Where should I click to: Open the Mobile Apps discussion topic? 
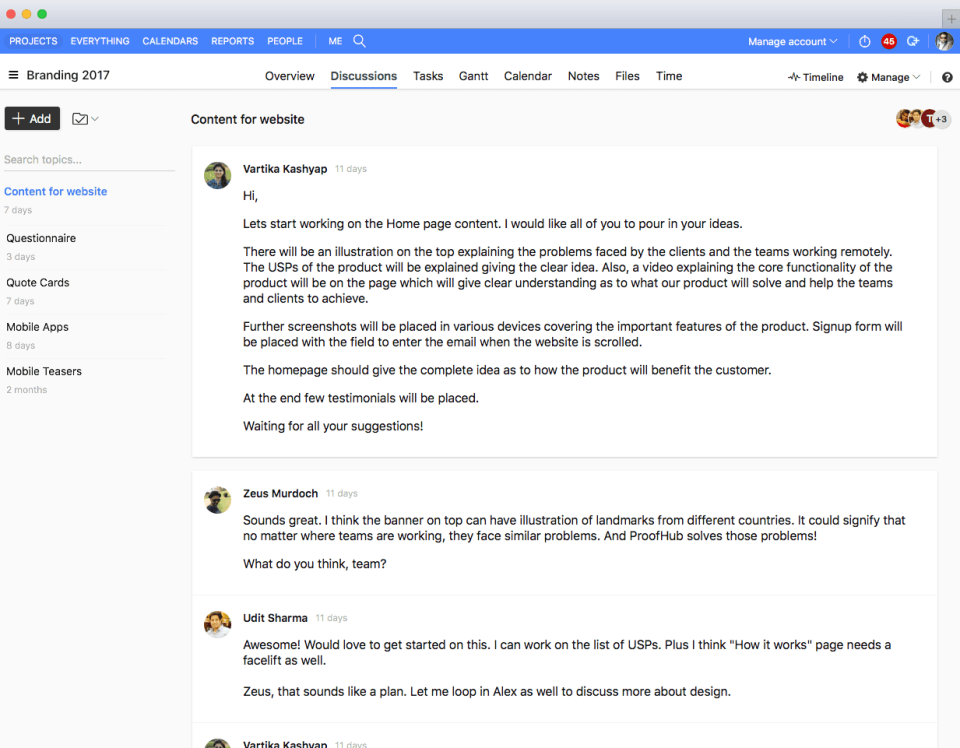click(x=44, y=327)
